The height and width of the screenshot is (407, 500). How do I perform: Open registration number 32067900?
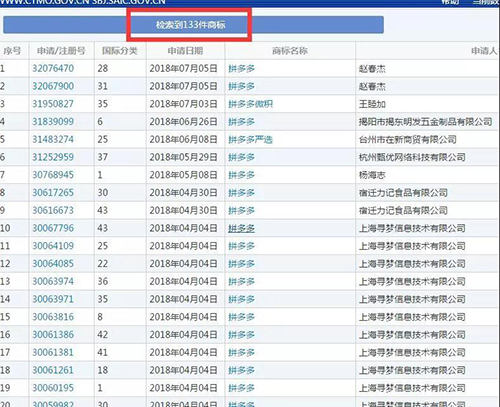point(53,86)
